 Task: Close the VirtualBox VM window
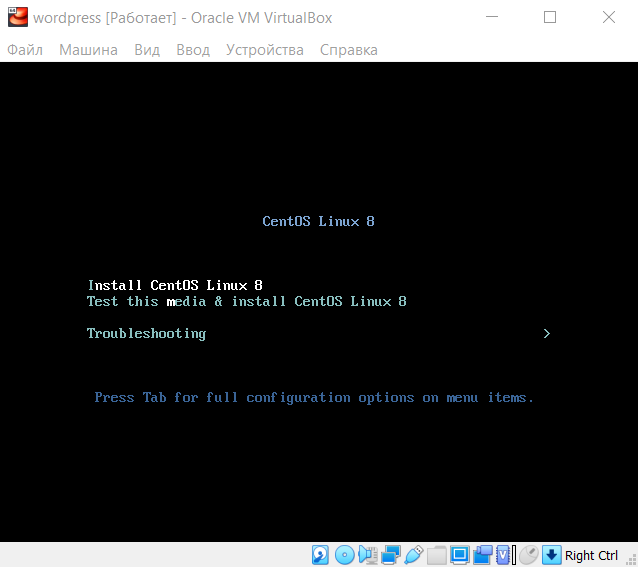coord(609,17)
